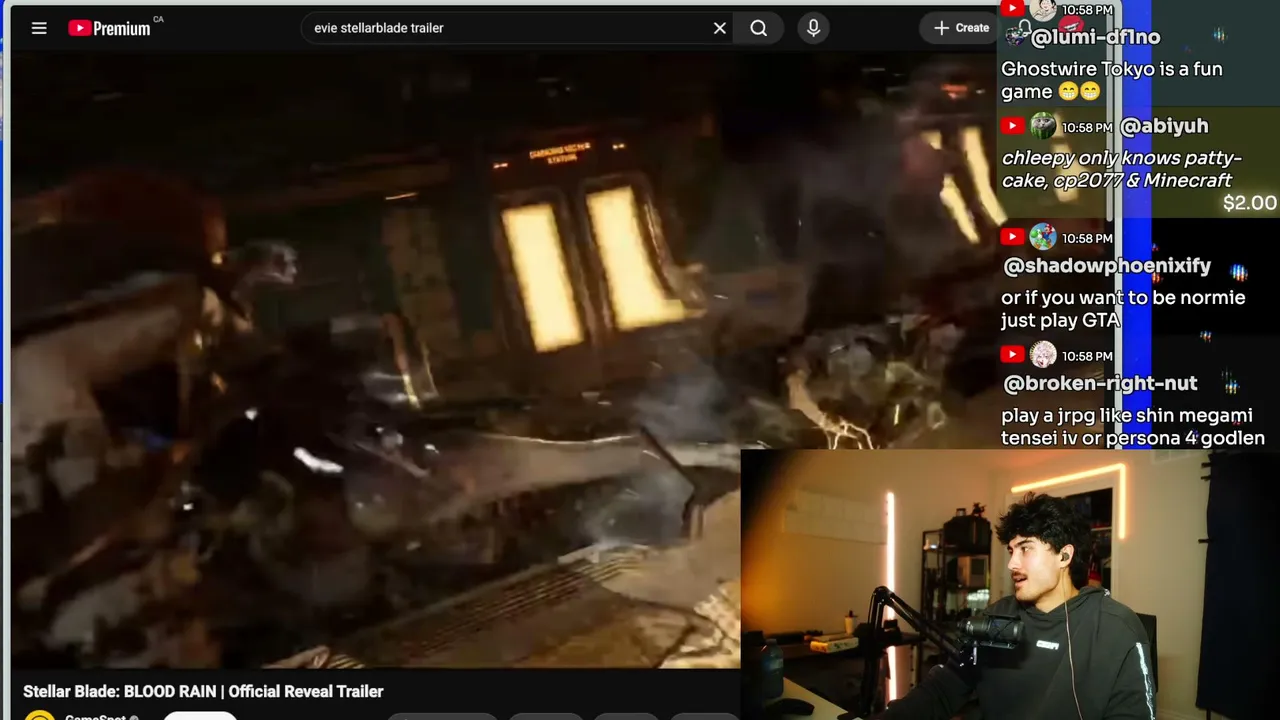
Task: Open the Create menu
Action: point(960,28)
